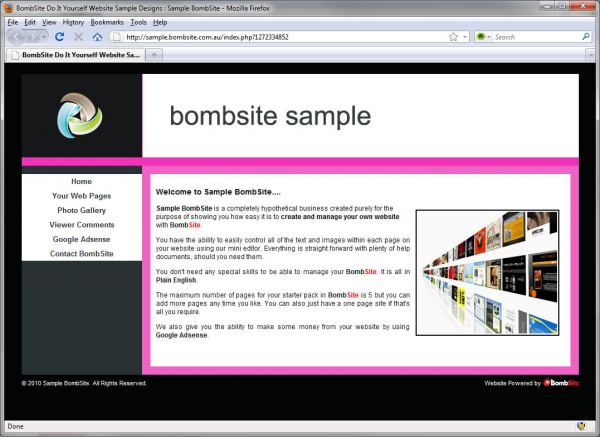The image size is (600, 437).
Task: Open the History menu
Action: [73, 22]
